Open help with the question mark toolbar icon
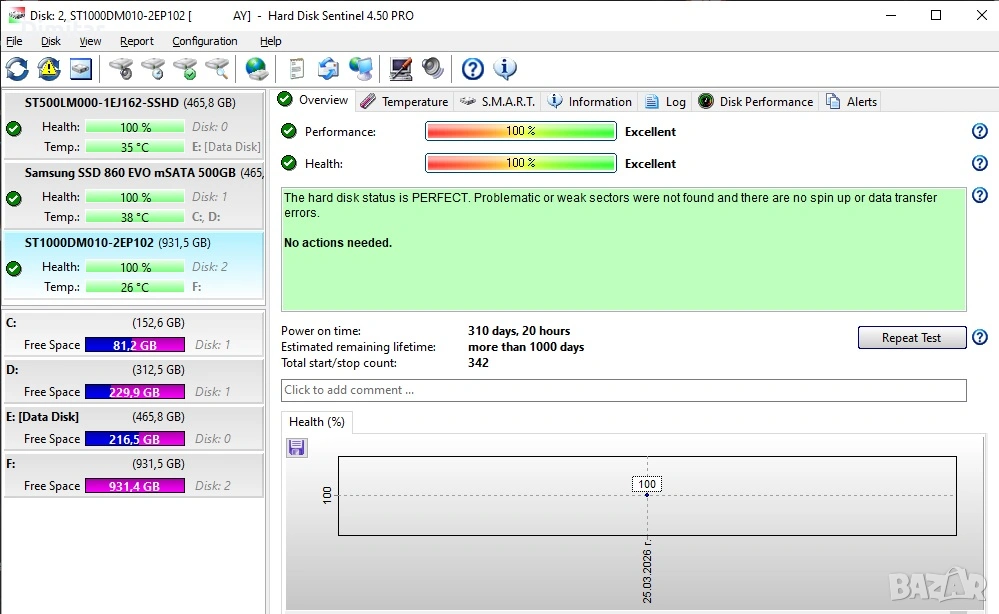Image resolution: width=999 pixels, height=614 pixels. (x=473, y=69)
